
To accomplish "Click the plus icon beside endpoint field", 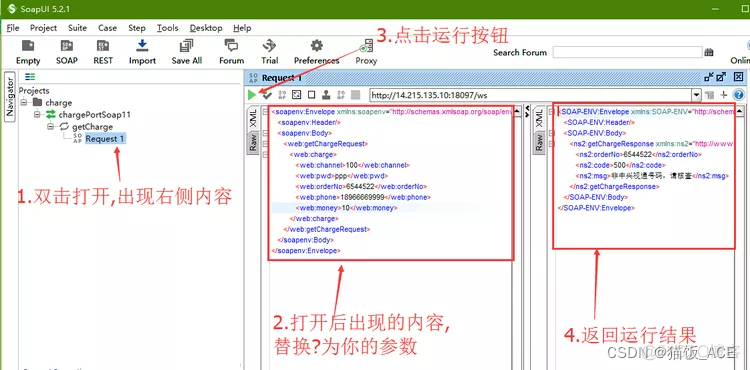I will 724,95.
